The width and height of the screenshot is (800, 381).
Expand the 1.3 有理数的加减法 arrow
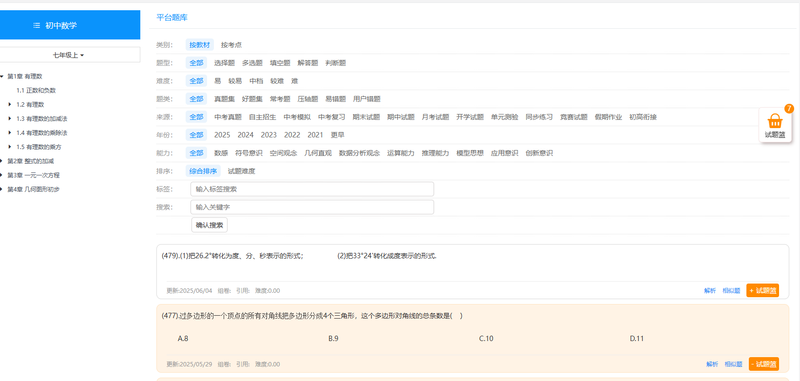point(10,119)
